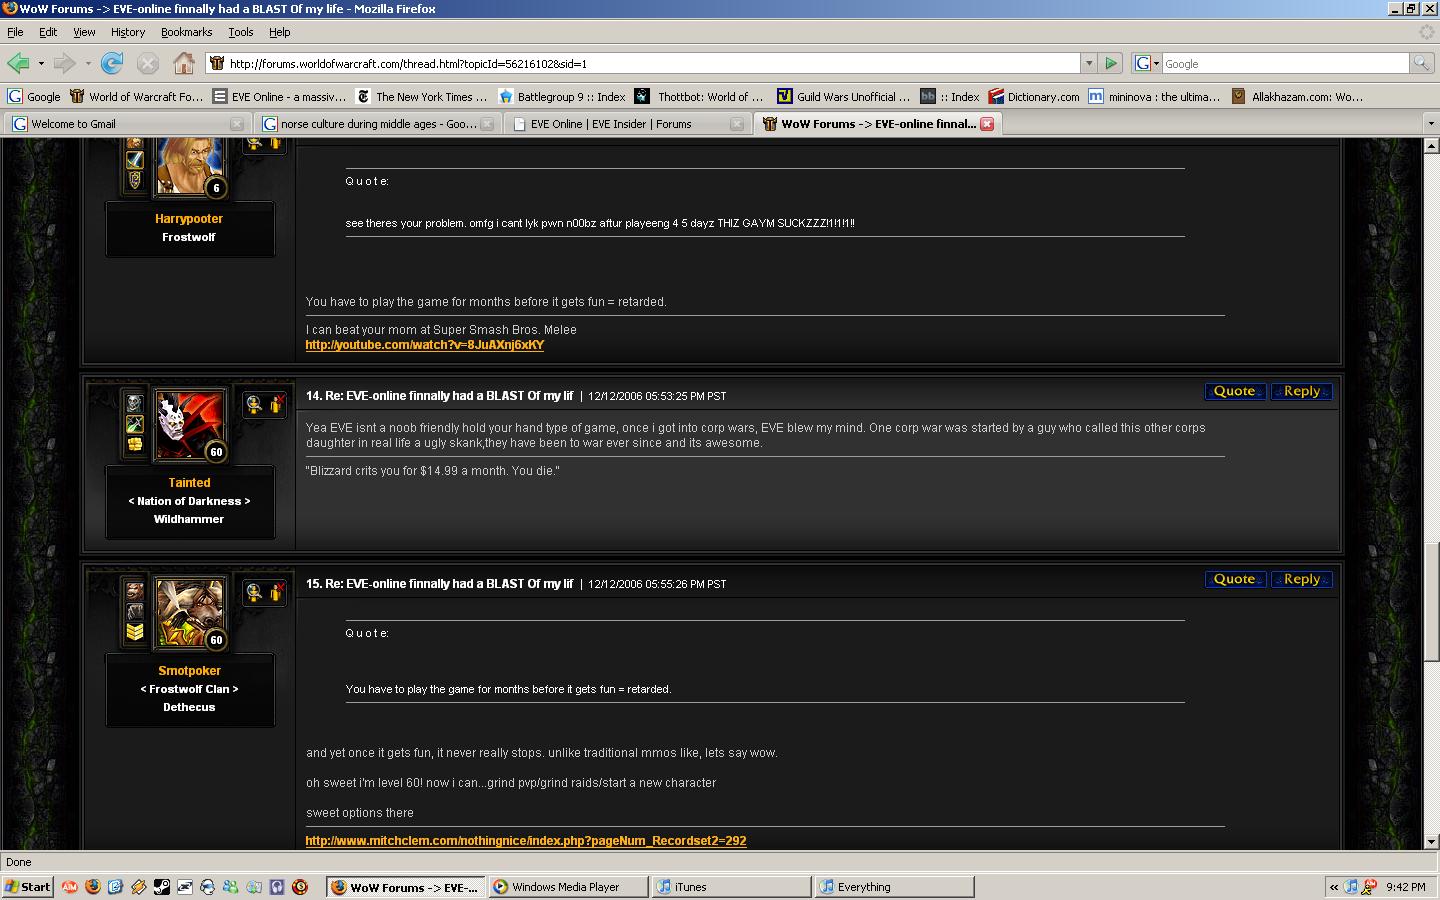The width and height of the screenshot is (1440, 900).
Task: Switch to Windows Media Player taskbar button
Action: 568,887
